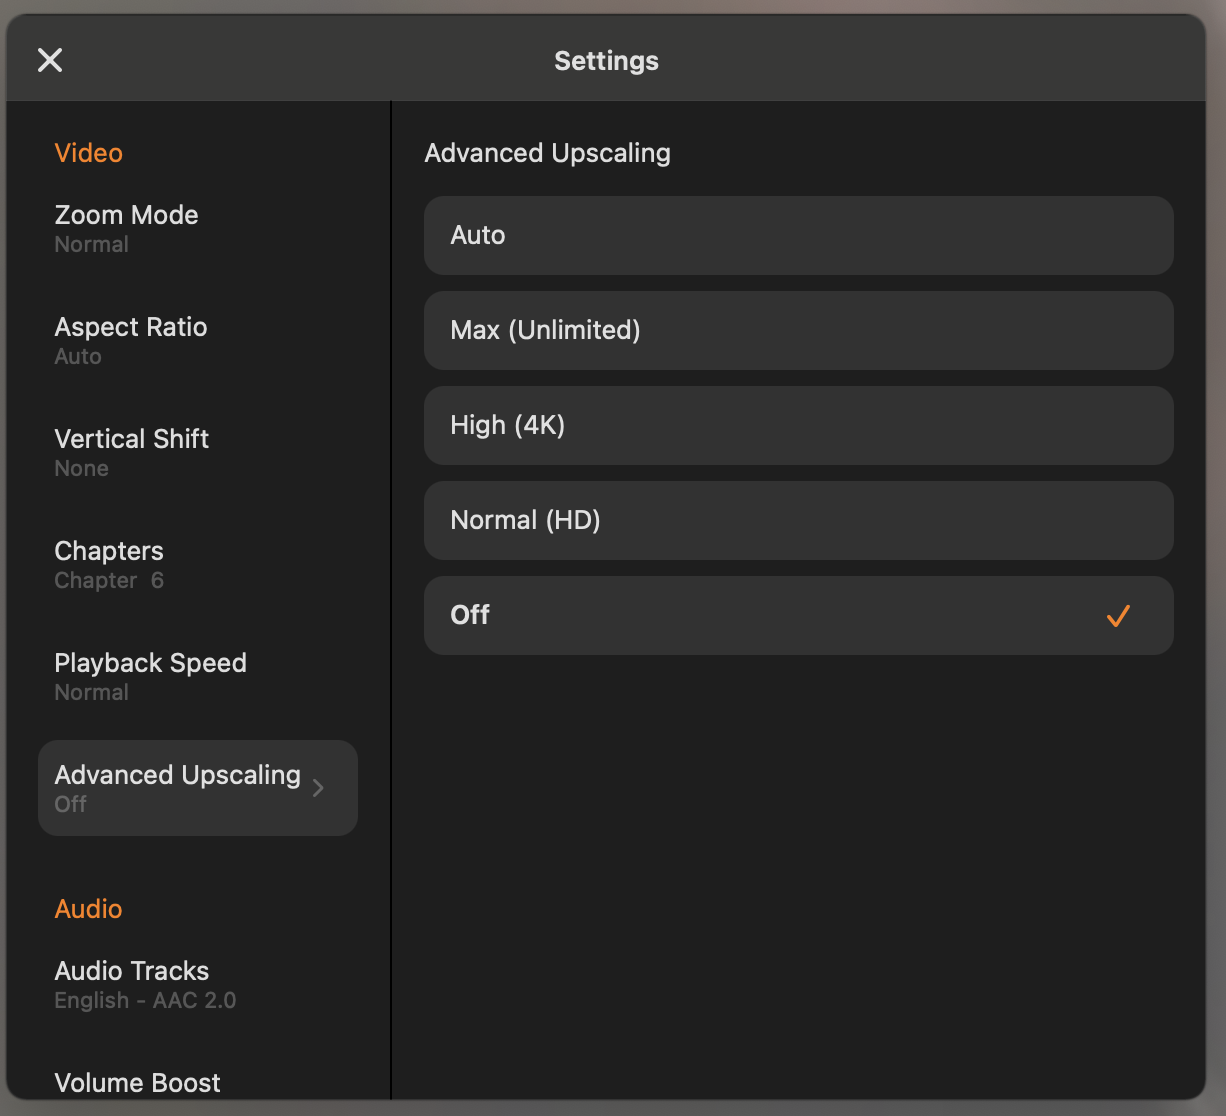Open Zoom Mode setting
The width and height of the screenshot is (1226, 1116).
[x=127, y=228]
